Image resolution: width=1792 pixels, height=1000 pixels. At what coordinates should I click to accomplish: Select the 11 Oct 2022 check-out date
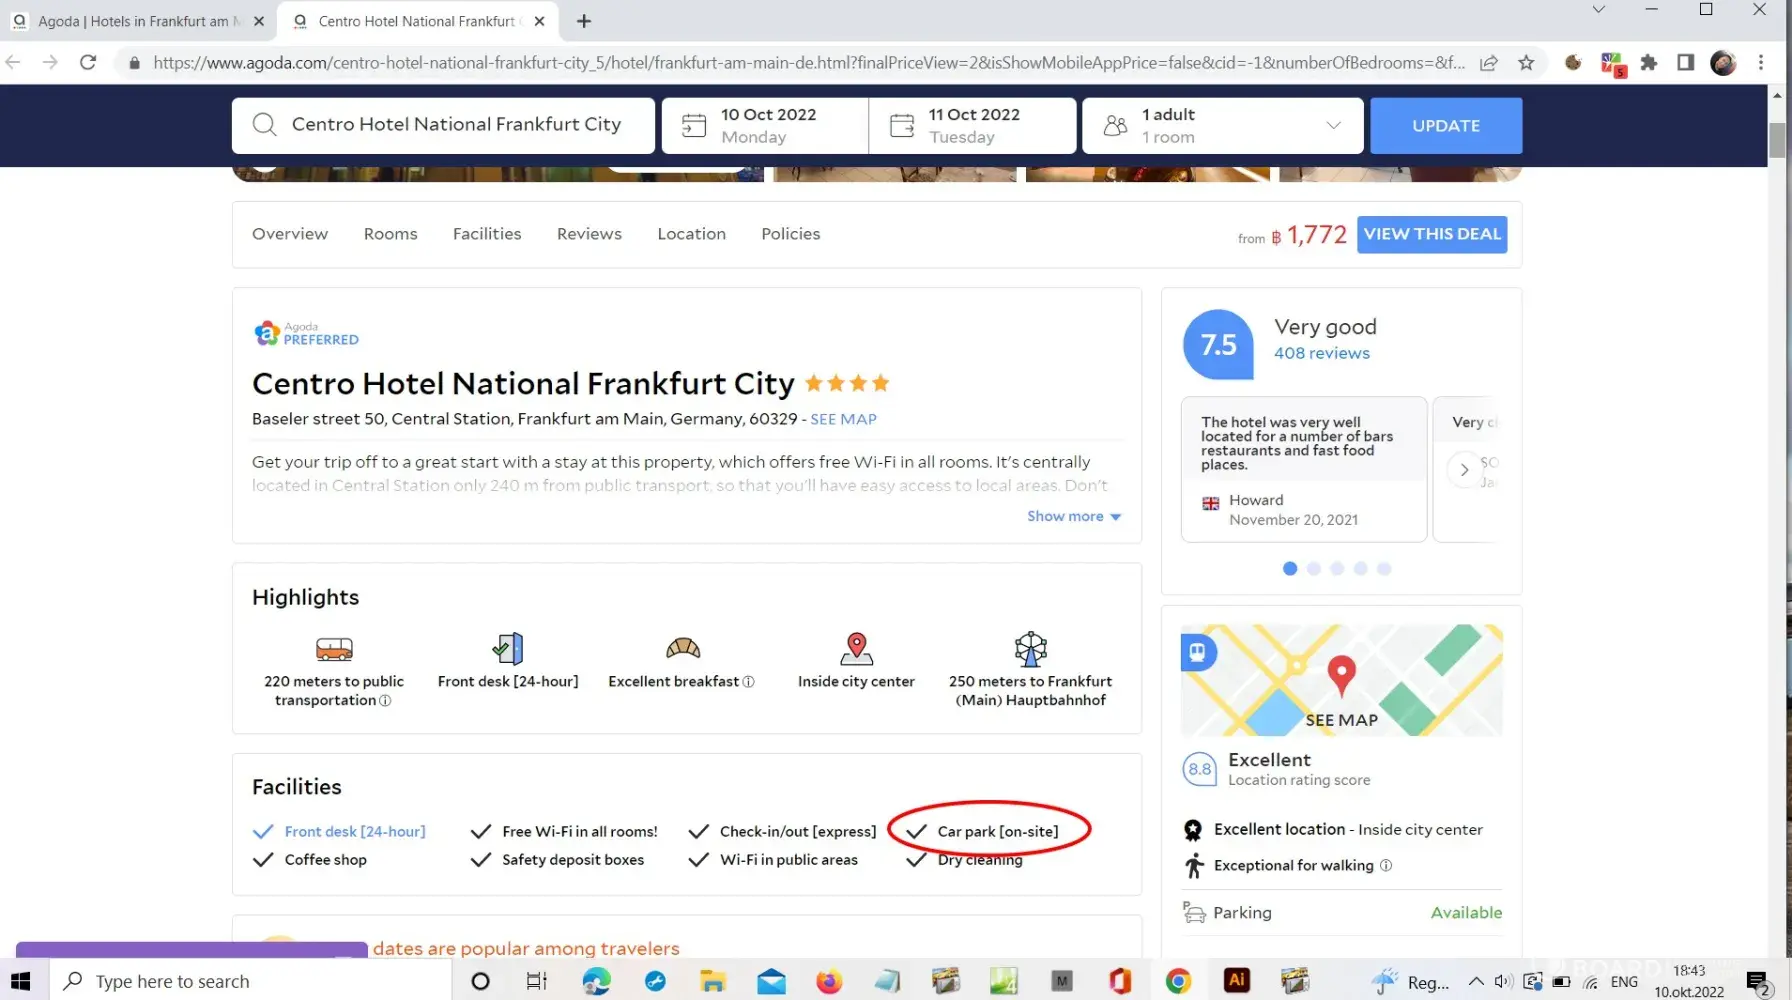973,125
